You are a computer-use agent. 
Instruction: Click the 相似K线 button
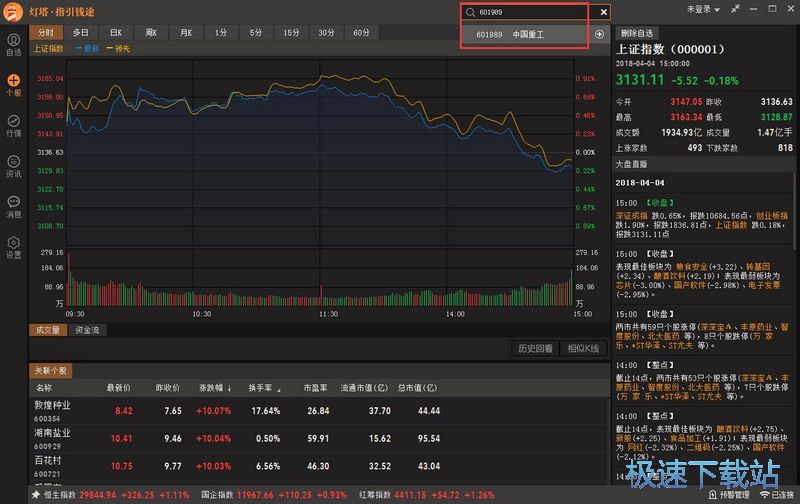583,348
